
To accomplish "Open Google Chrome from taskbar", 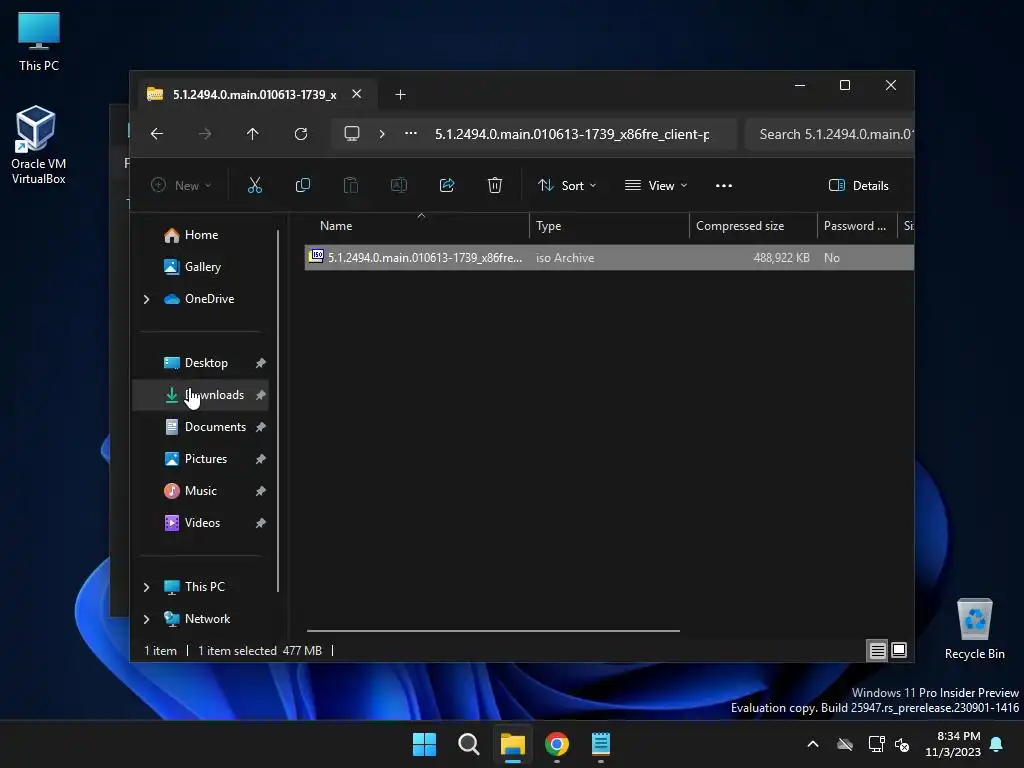I will point(557,744).
